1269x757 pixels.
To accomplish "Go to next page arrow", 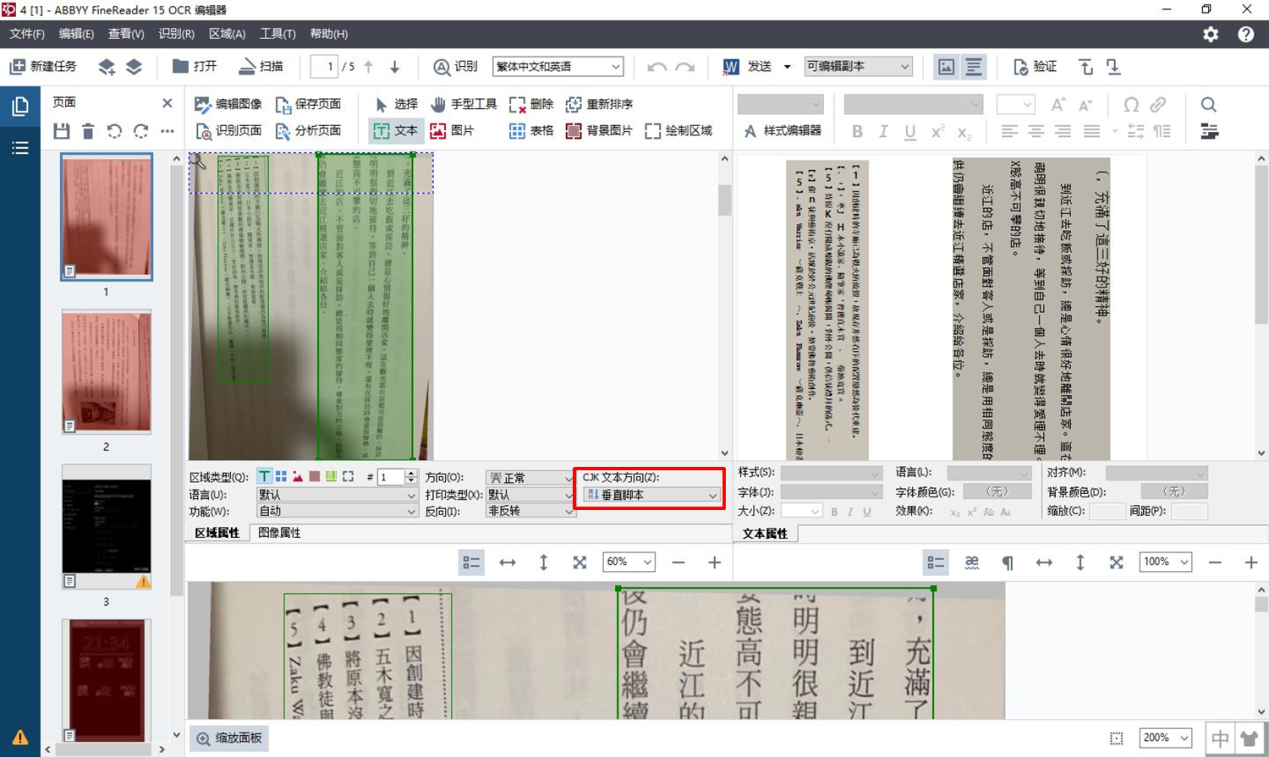I will click(395, 67).
